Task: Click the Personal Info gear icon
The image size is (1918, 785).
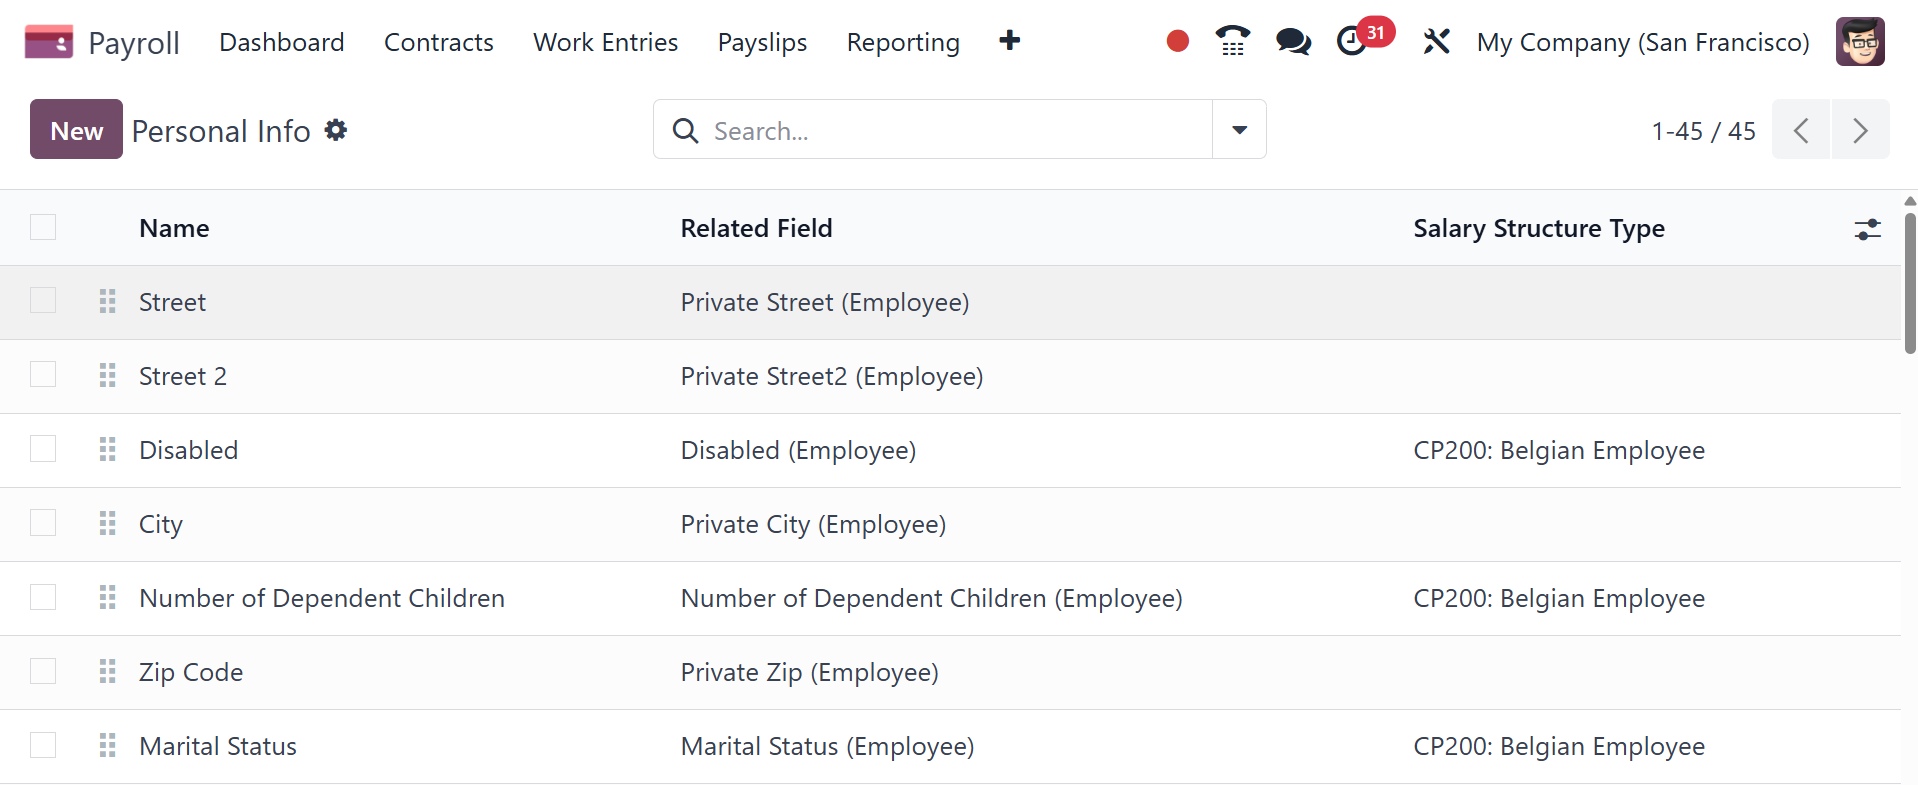Action: tap(336, 130)
